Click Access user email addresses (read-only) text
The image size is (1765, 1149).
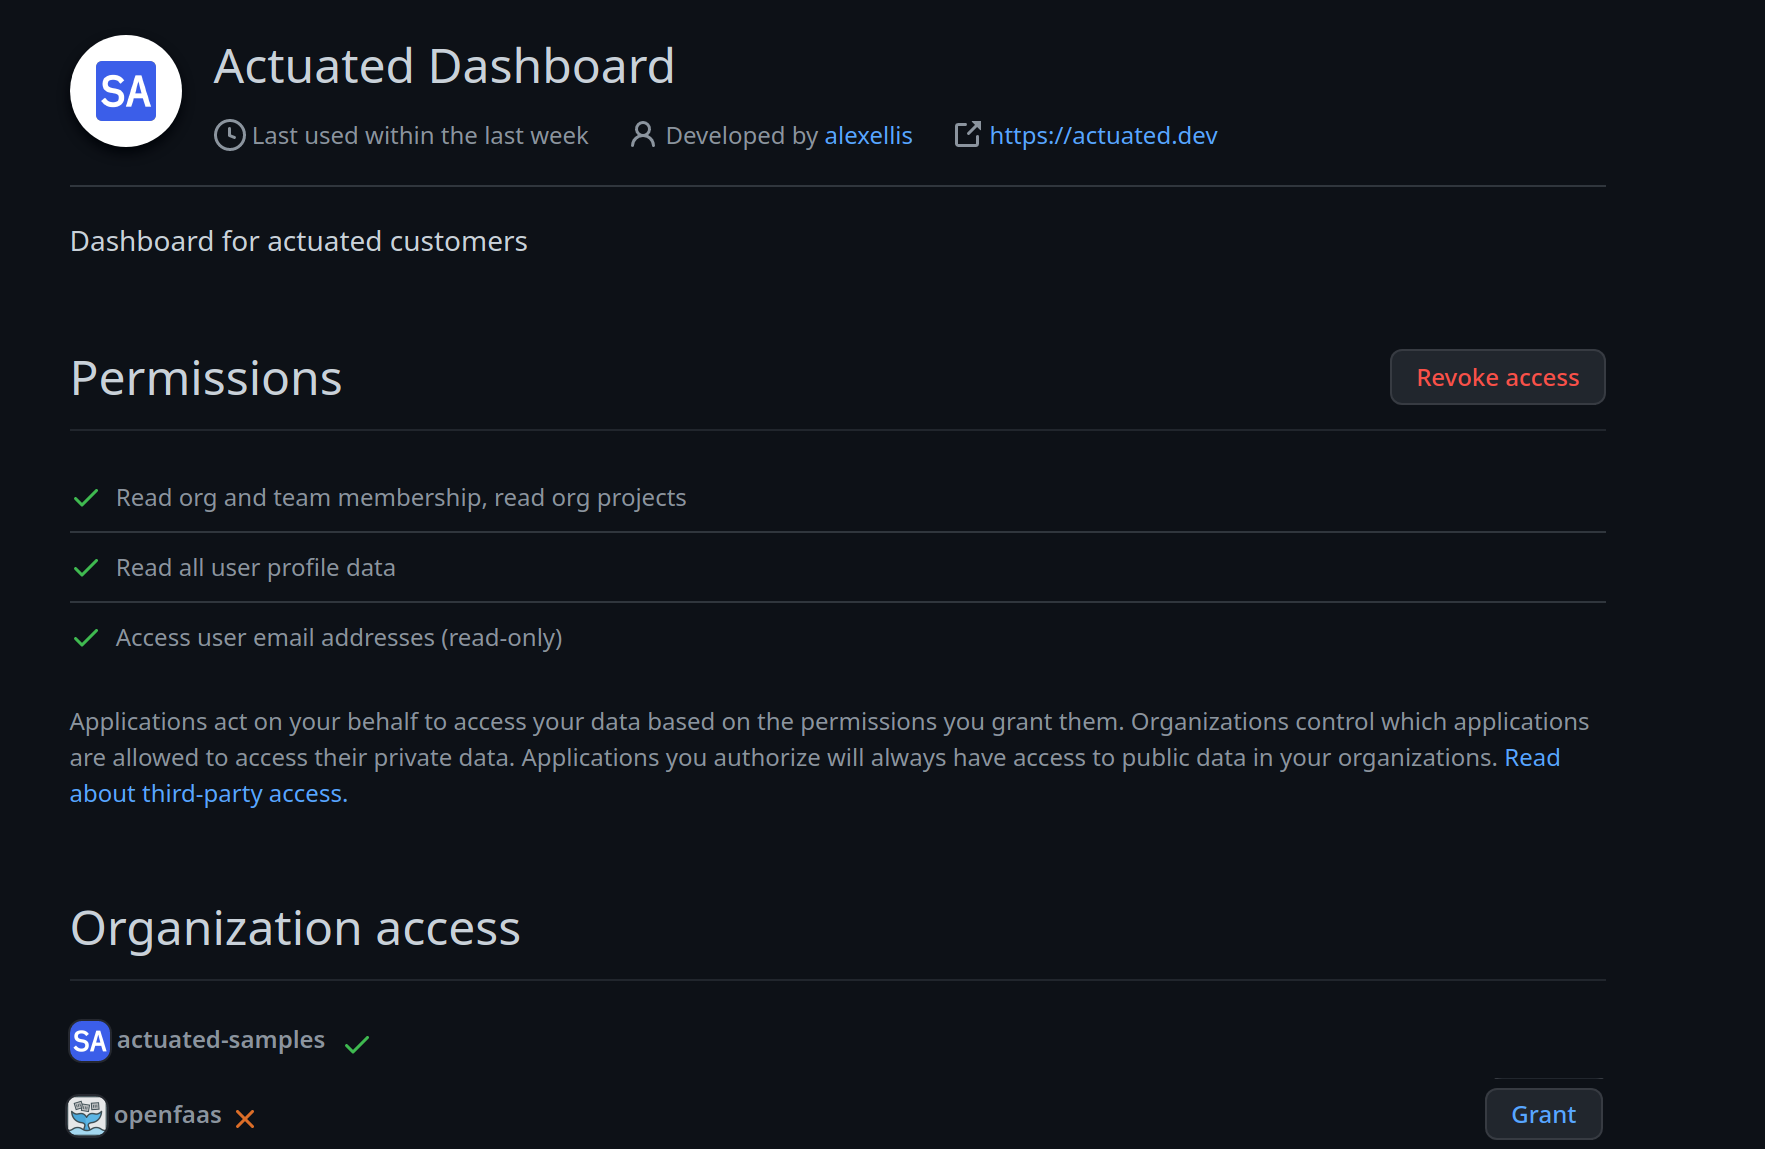[339, 638]
